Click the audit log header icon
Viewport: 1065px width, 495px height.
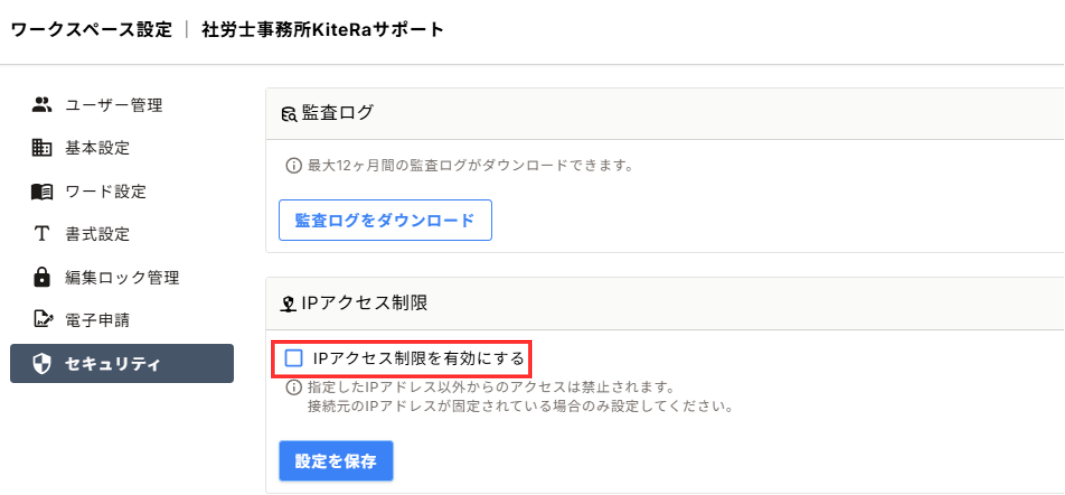288,113
